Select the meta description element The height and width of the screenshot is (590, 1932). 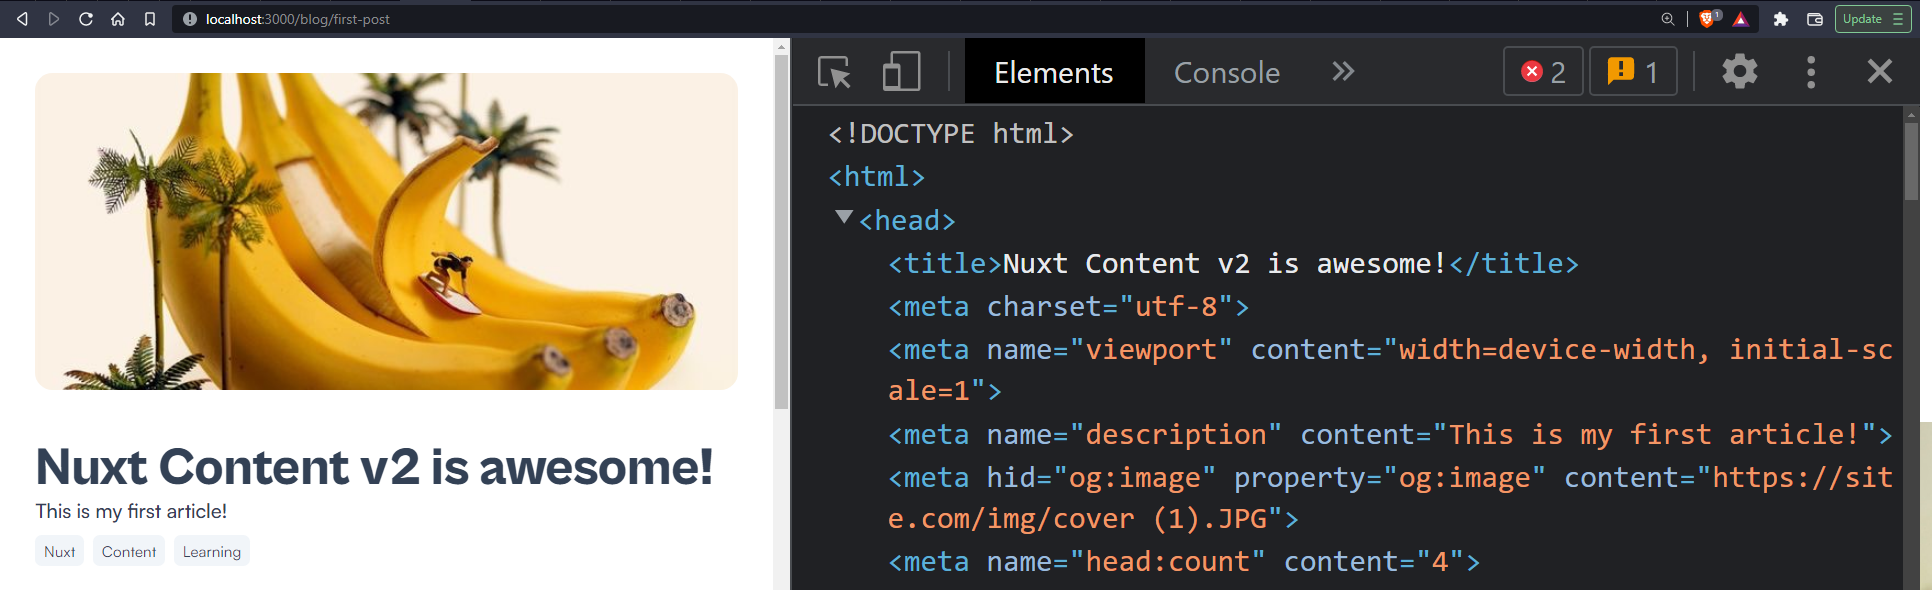click(1390, 435)
